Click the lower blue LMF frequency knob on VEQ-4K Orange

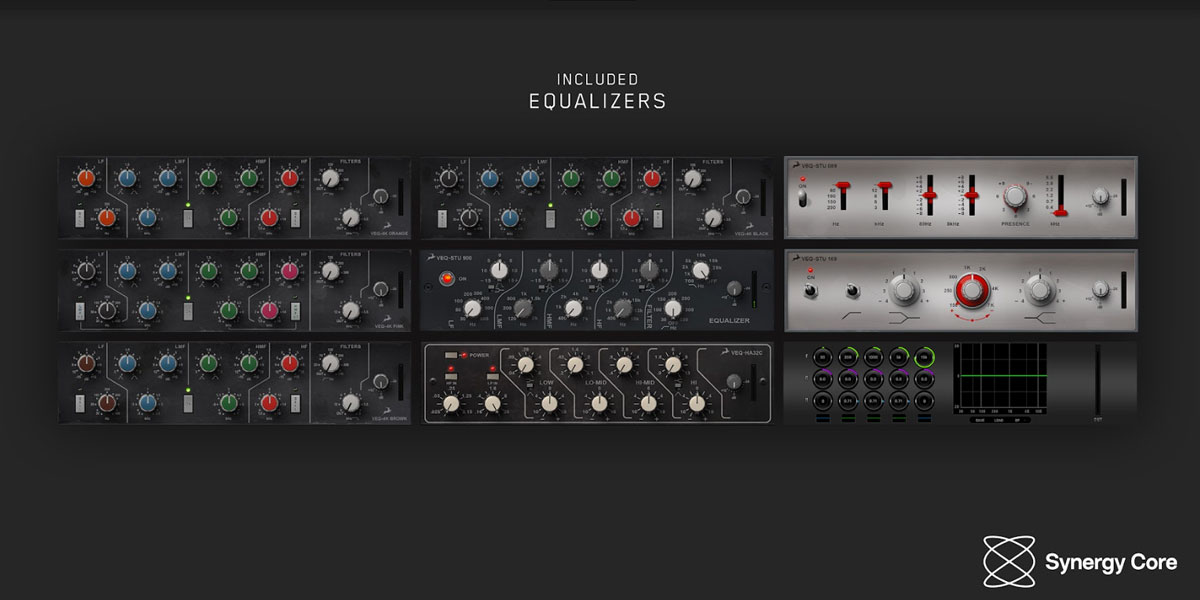[x=148, y=217]
